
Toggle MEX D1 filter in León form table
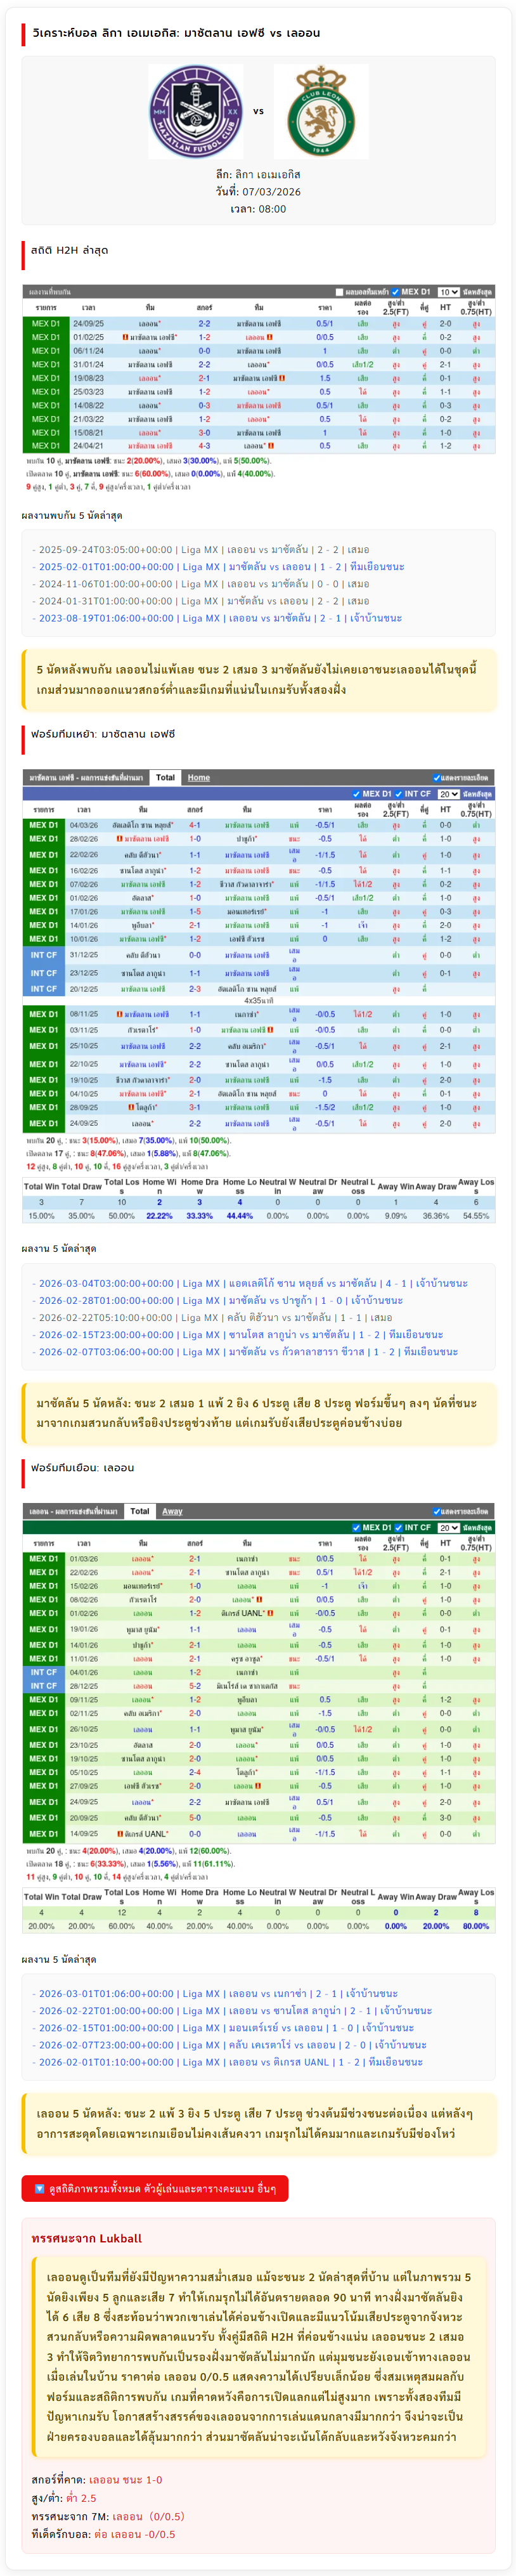(356, 1527)
